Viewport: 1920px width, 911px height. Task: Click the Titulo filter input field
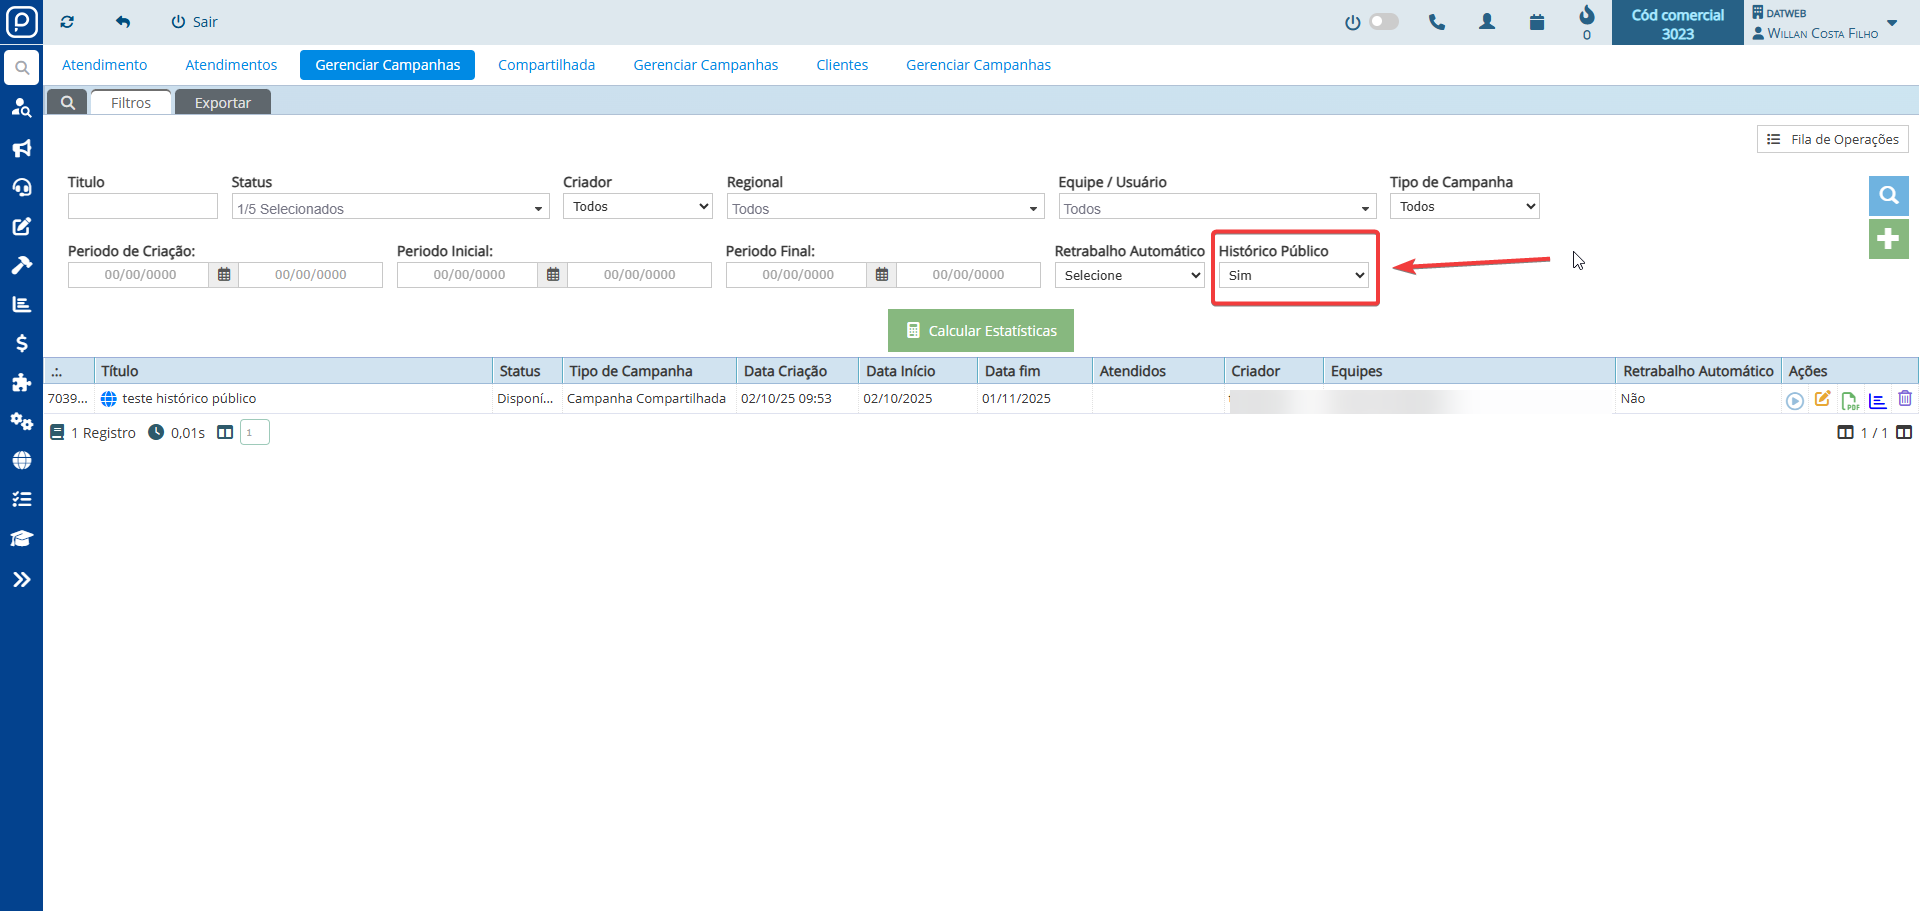coord(142,207)
